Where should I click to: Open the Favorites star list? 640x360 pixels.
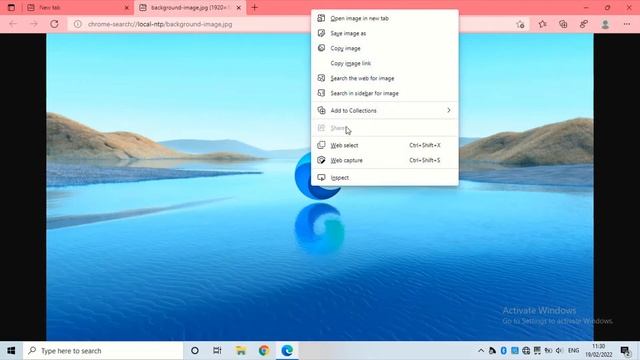coord(542,24)
